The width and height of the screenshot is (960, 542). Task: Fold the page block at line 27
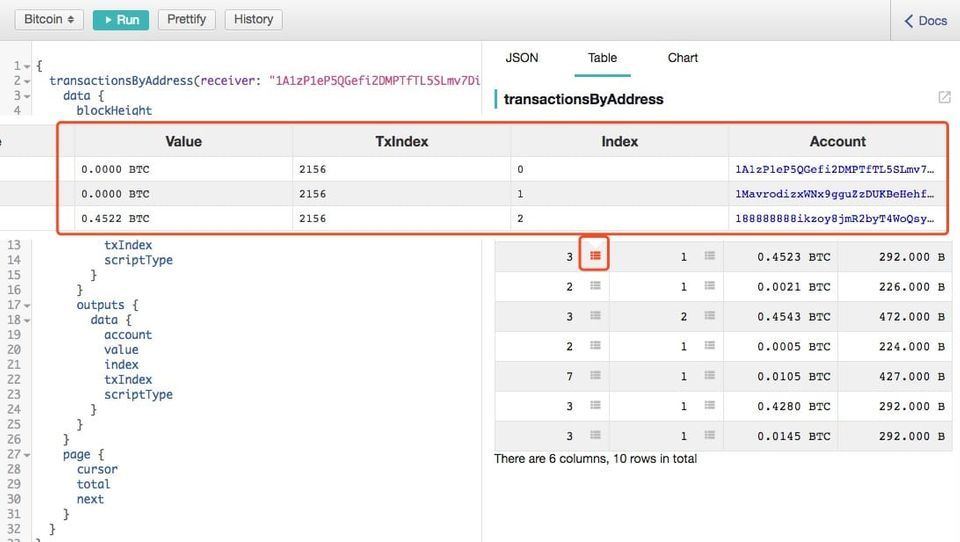28,455
